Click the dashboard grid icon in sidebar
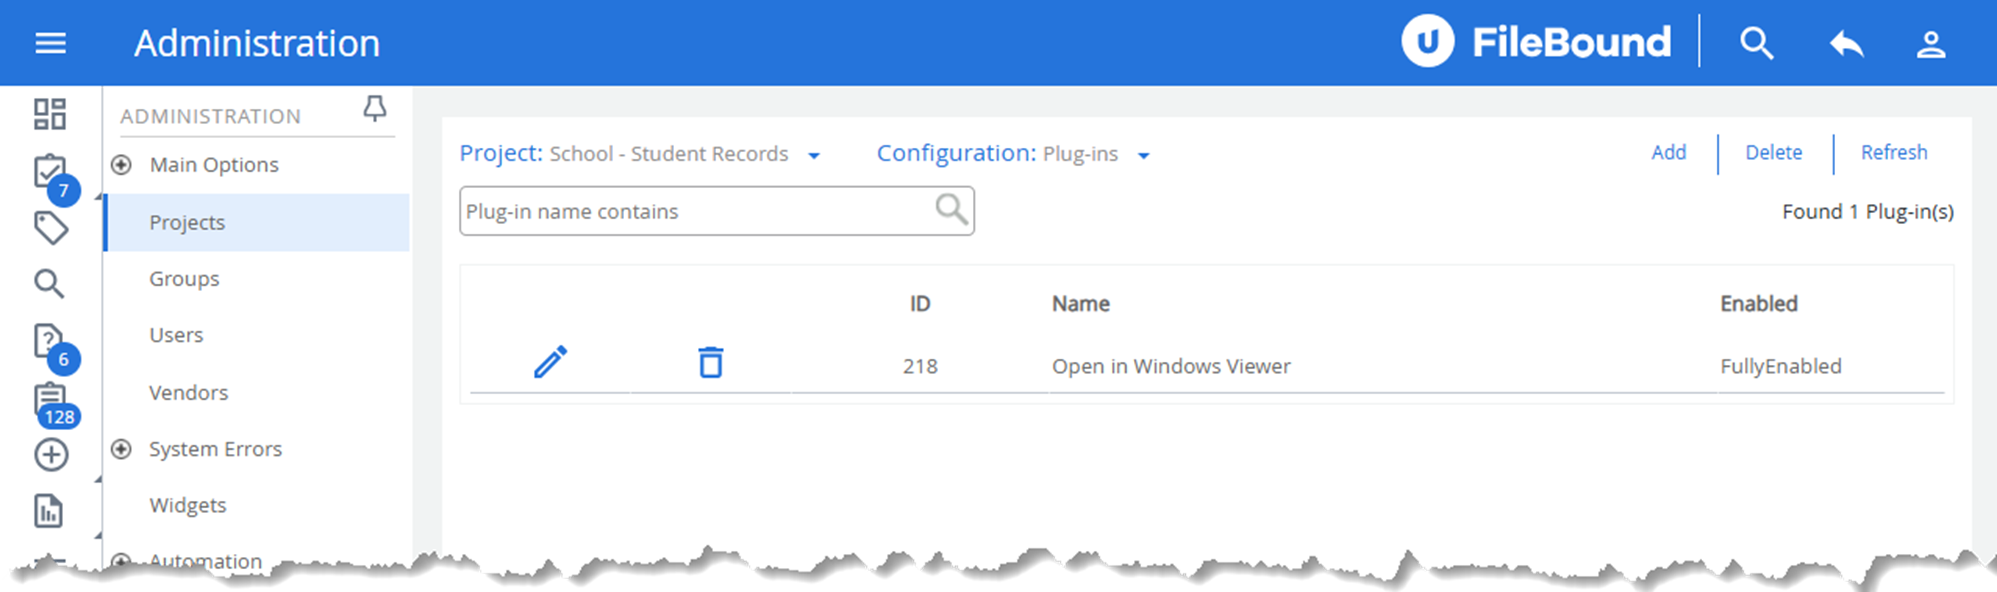Viewport: 1997px width, 592px height. 50,114
